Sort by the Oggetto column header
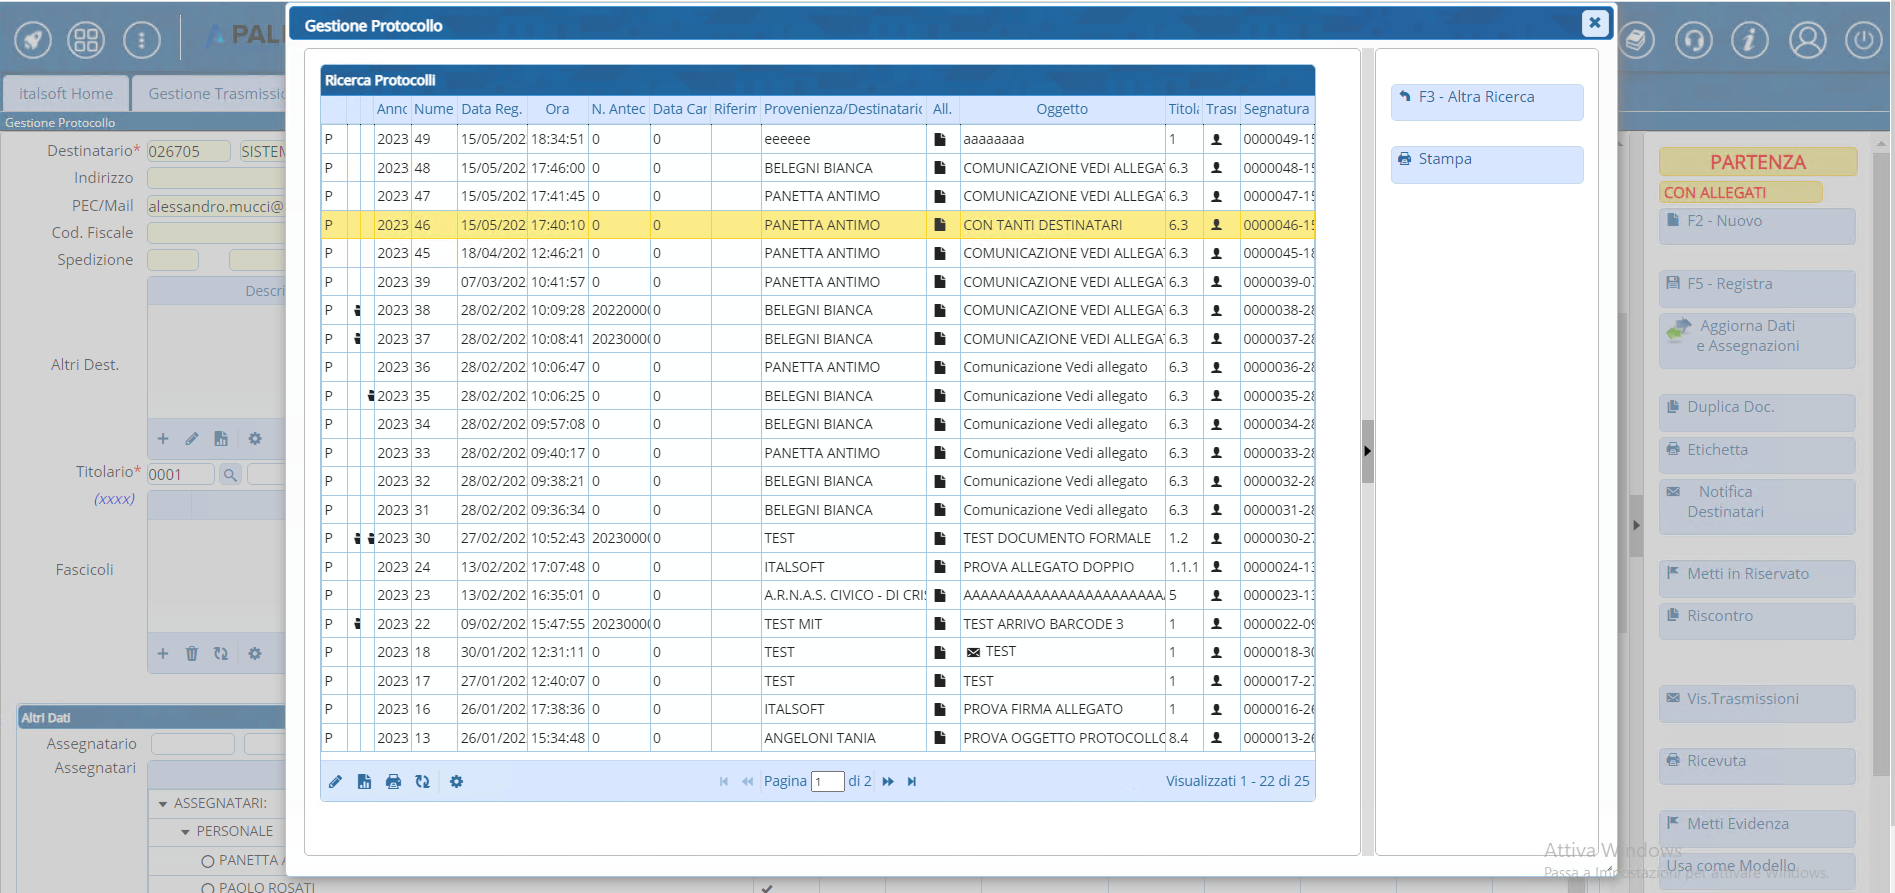This screenshot has width=1895, height=893. (1061, 110)
